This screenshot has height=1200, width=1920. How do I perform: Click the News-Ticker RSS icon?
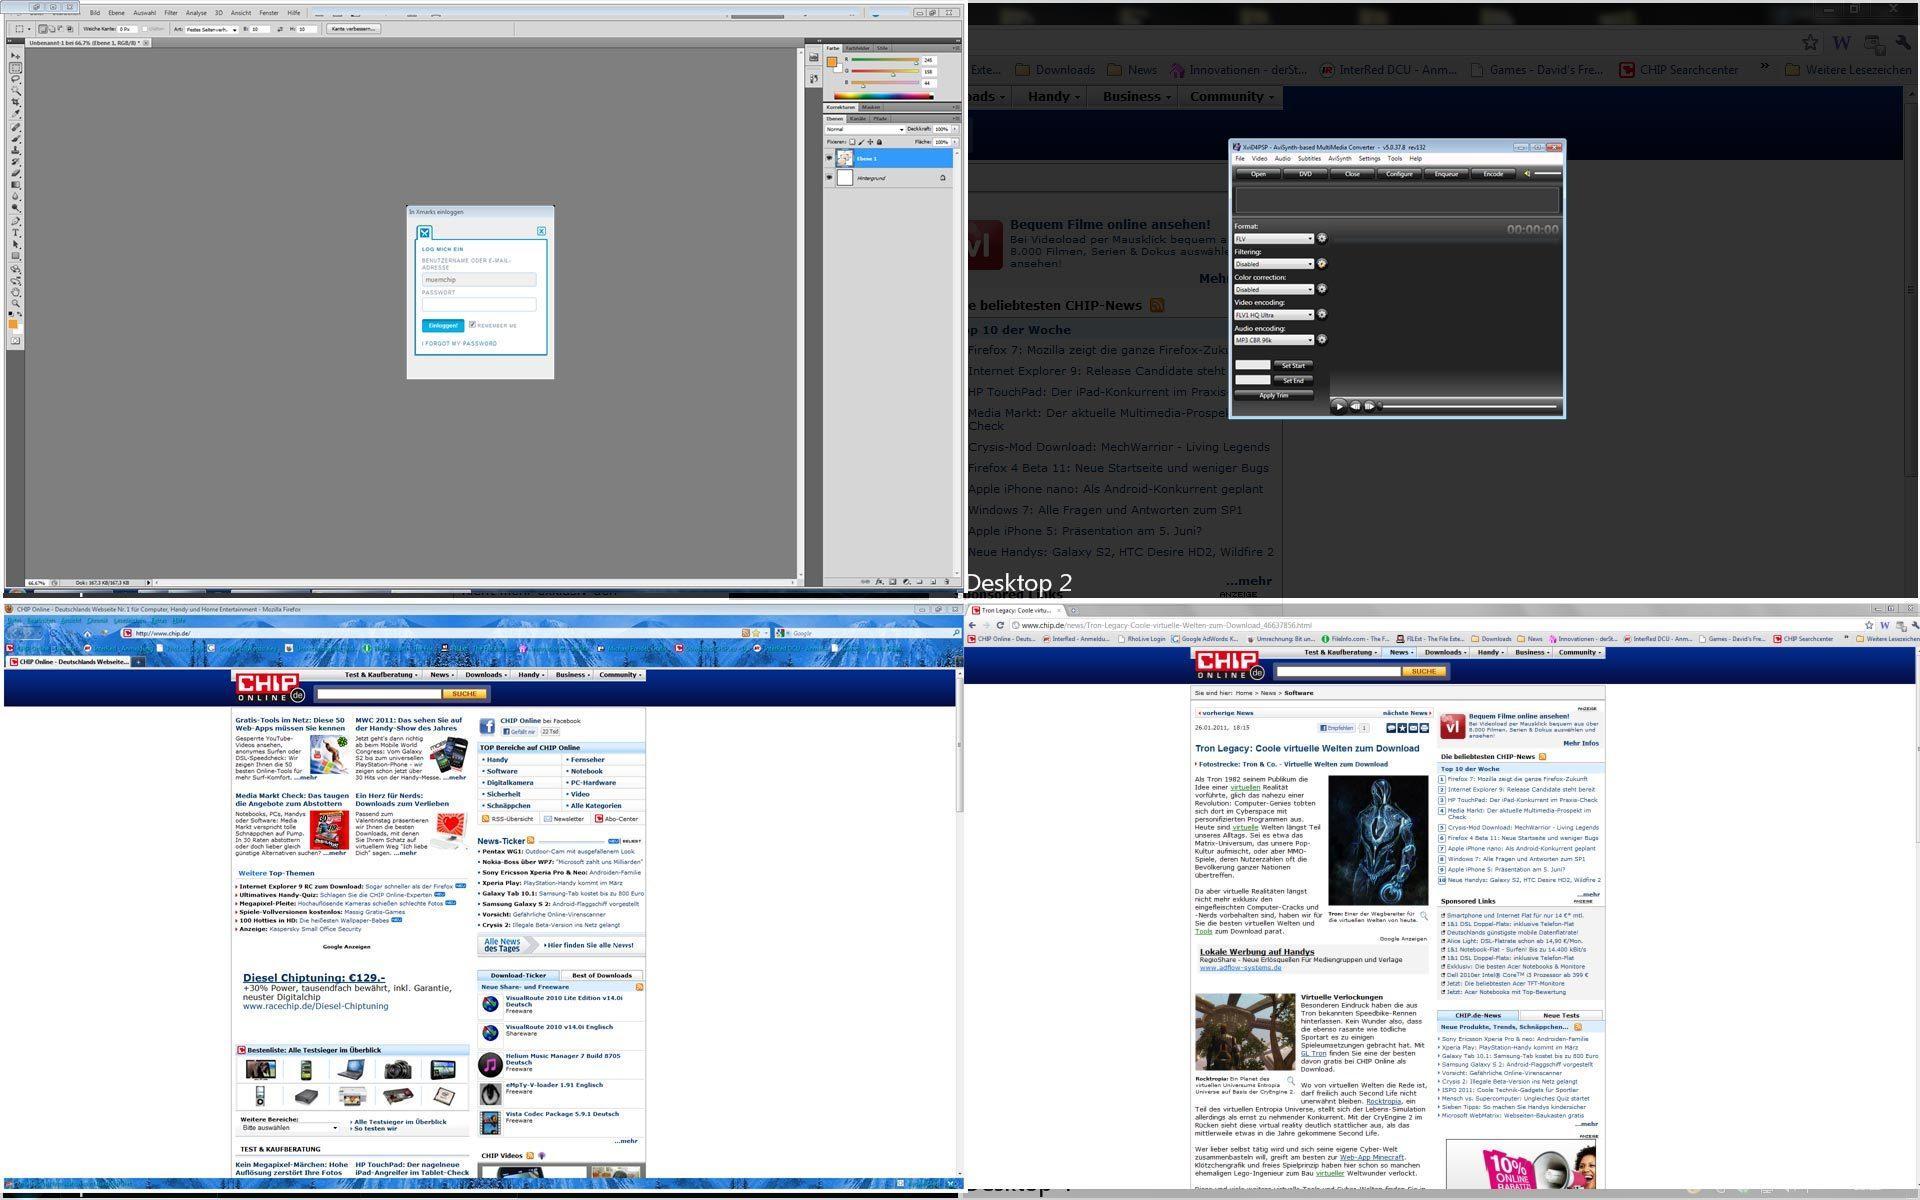pos(531,840)
